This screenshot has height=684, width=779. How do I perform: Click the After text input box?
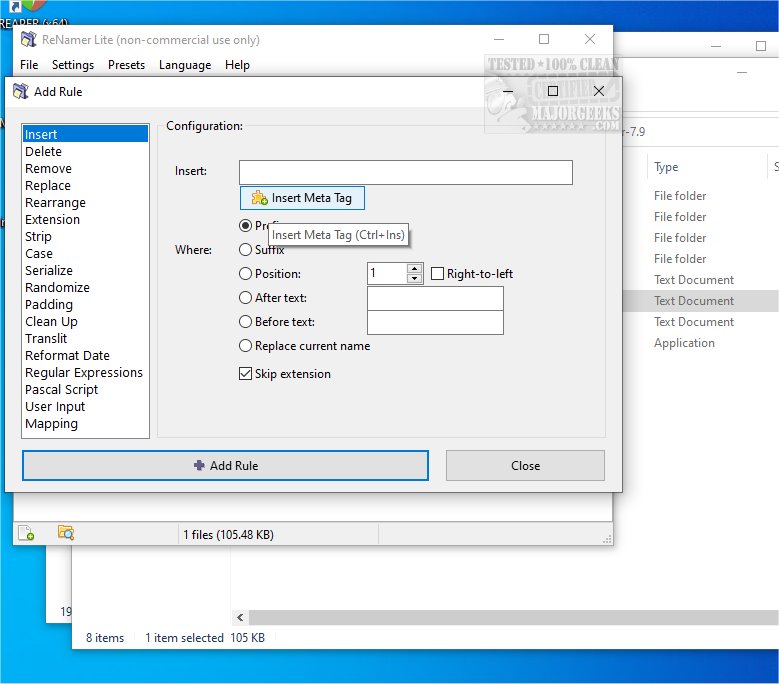tap(435, 298)
